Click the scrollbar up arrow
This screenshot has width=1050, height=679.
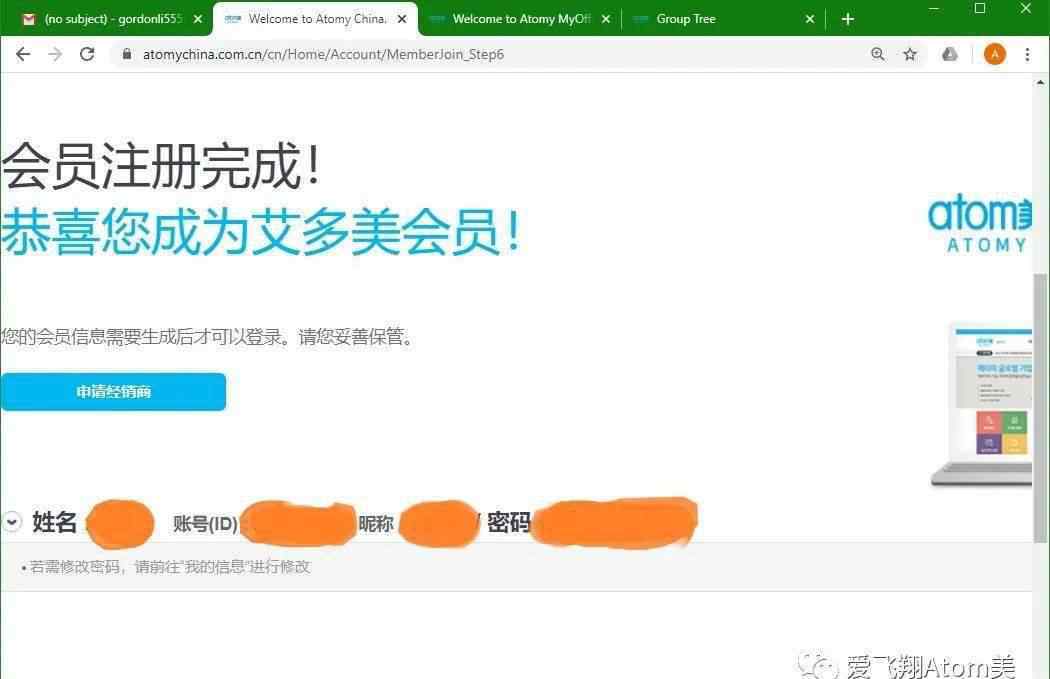pyautogui.click(x=1040, y=83)
